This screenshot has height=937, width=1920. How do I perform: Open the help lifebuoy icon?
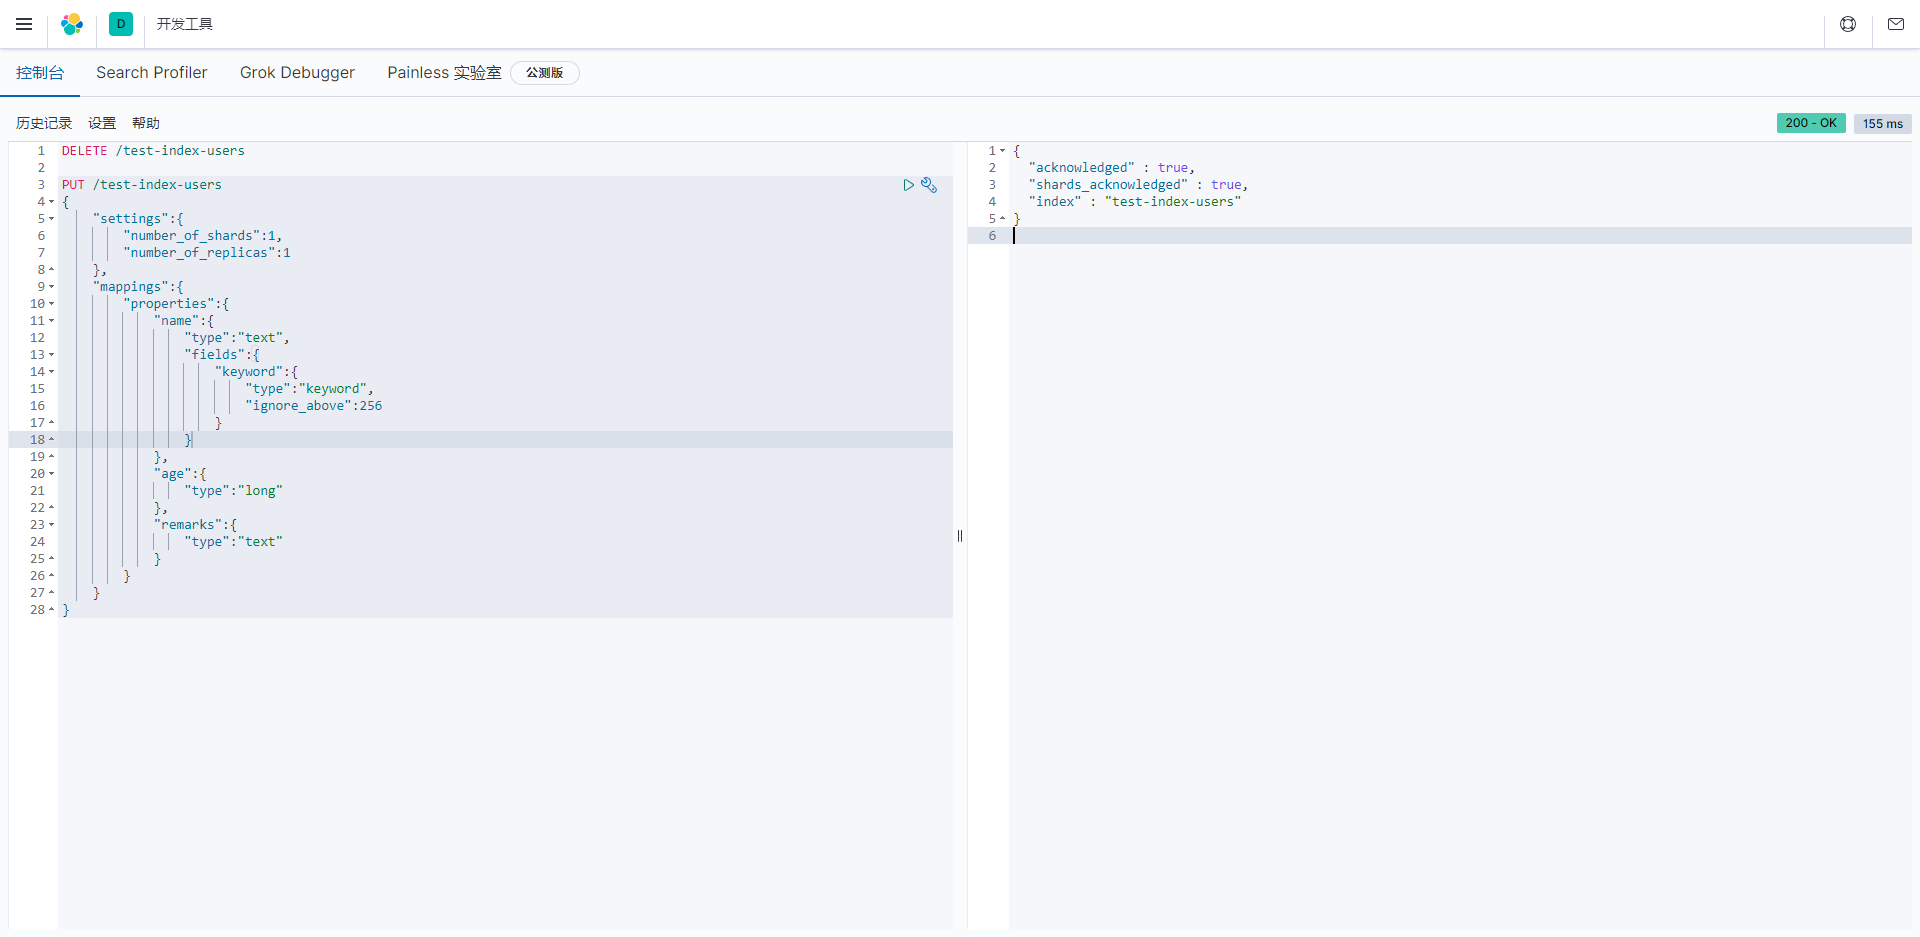click(x=1848, y=24)
